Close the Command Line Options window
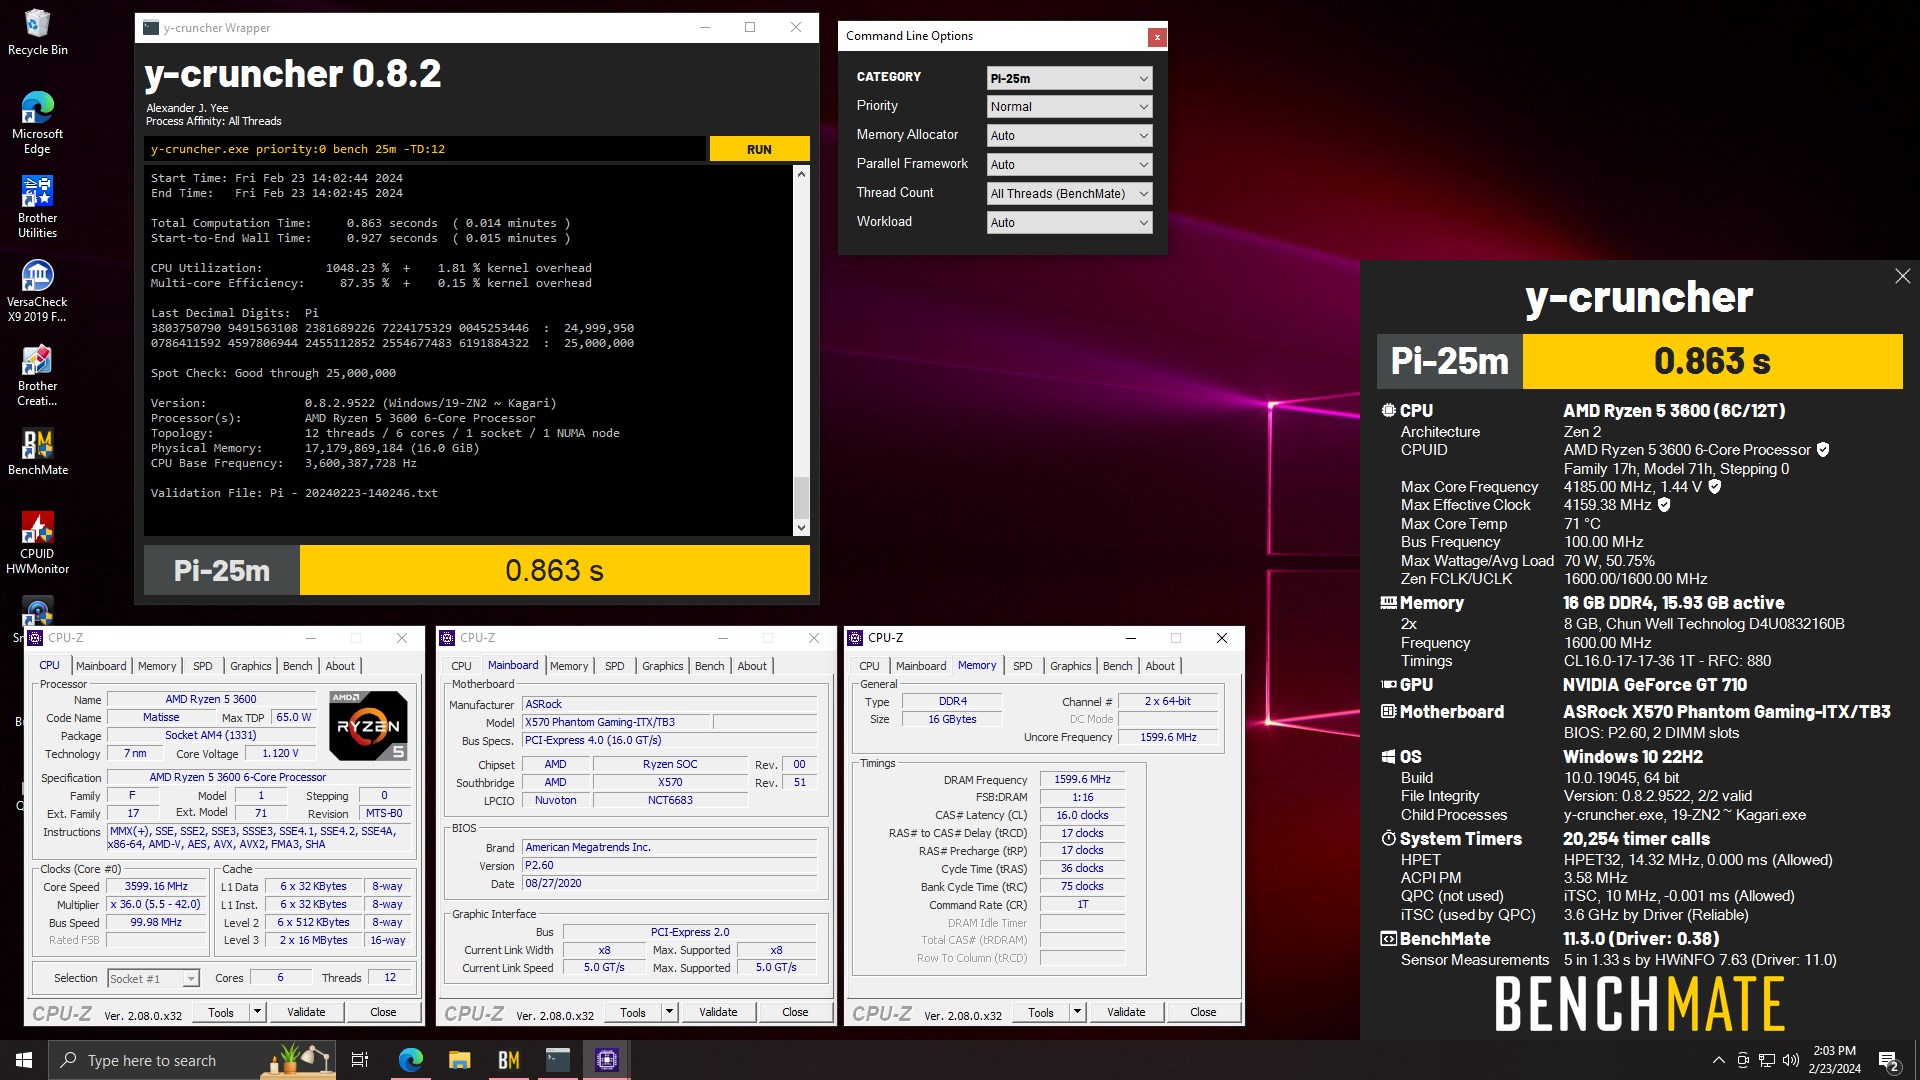The height and width of the screenshot is (1080, 1920). (x=1157, y=37)
